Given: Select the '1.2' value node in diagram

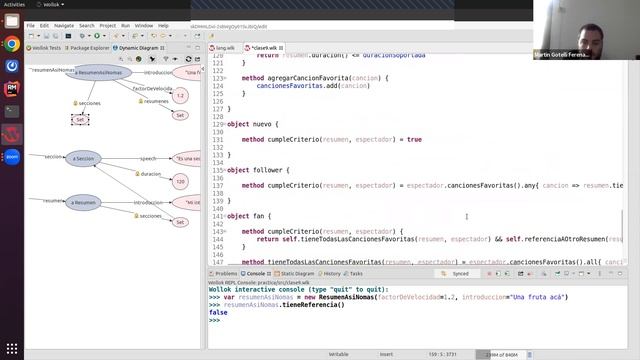Looking at the screenshot, I should 180,96.
